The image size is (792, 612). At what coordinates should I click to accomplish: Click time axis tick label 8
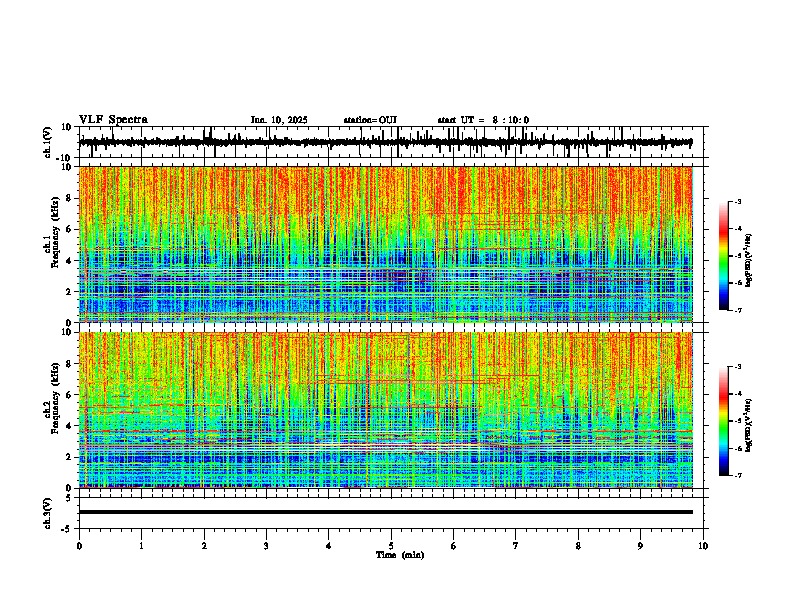[578, 546]
